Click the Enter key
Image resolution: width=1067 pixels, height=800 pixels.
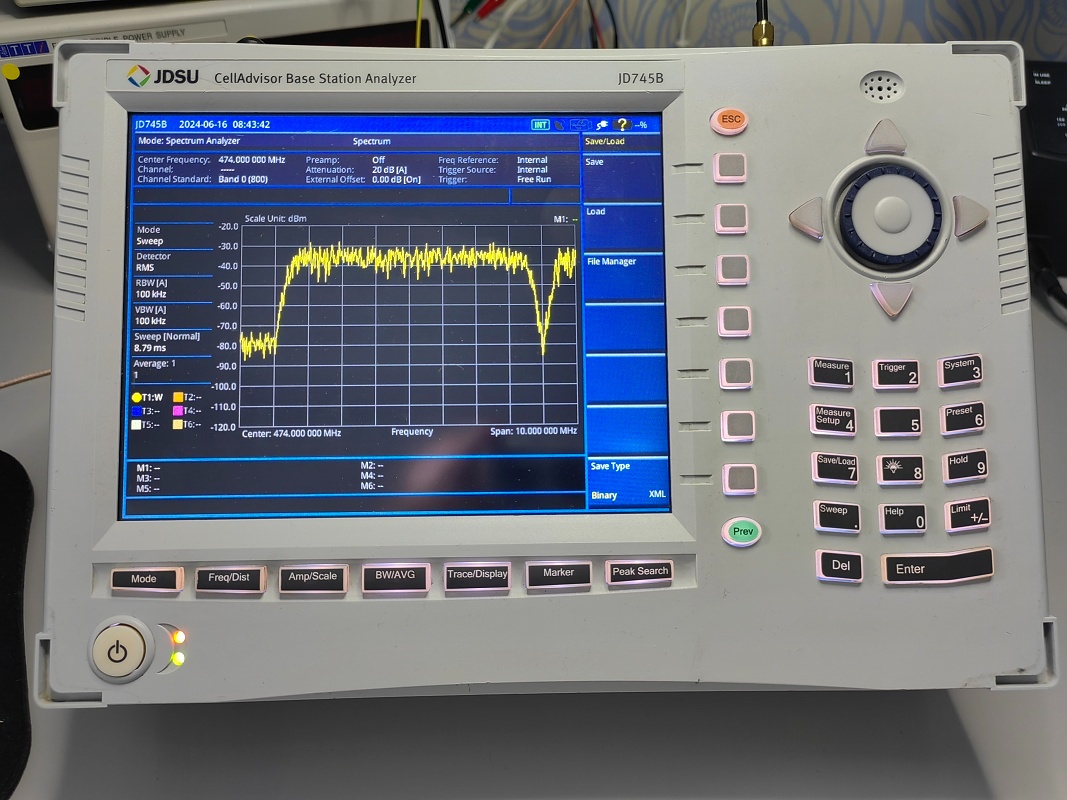click(x=938, y=567)
